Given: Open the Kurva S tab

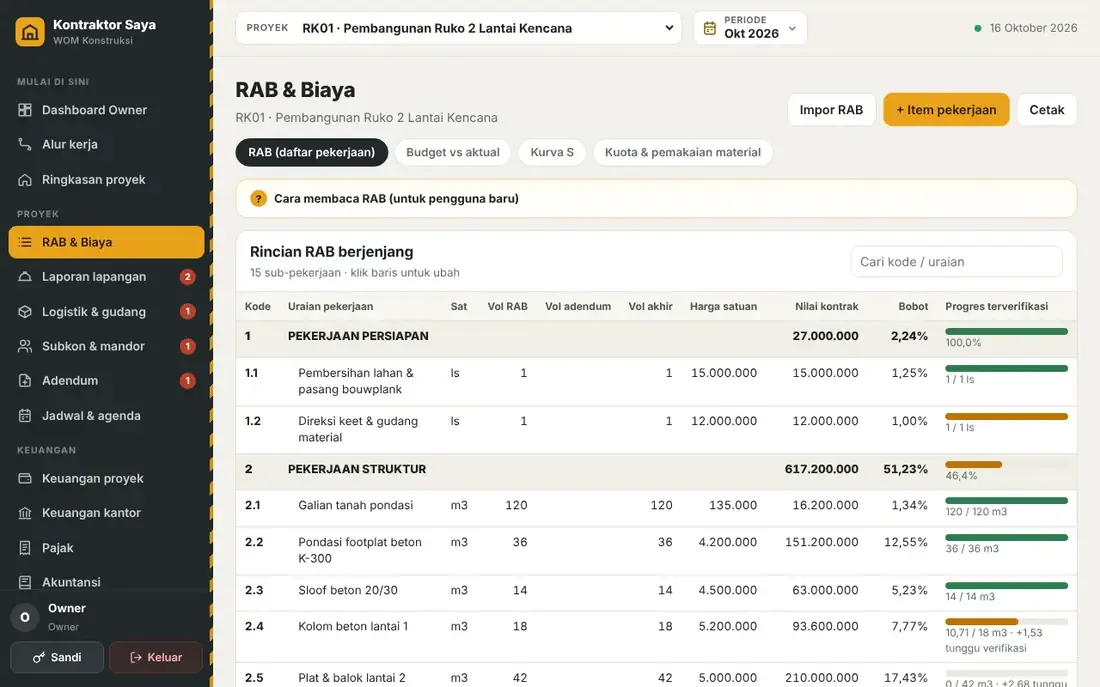Looking at the screenshot, I should 551,152.
